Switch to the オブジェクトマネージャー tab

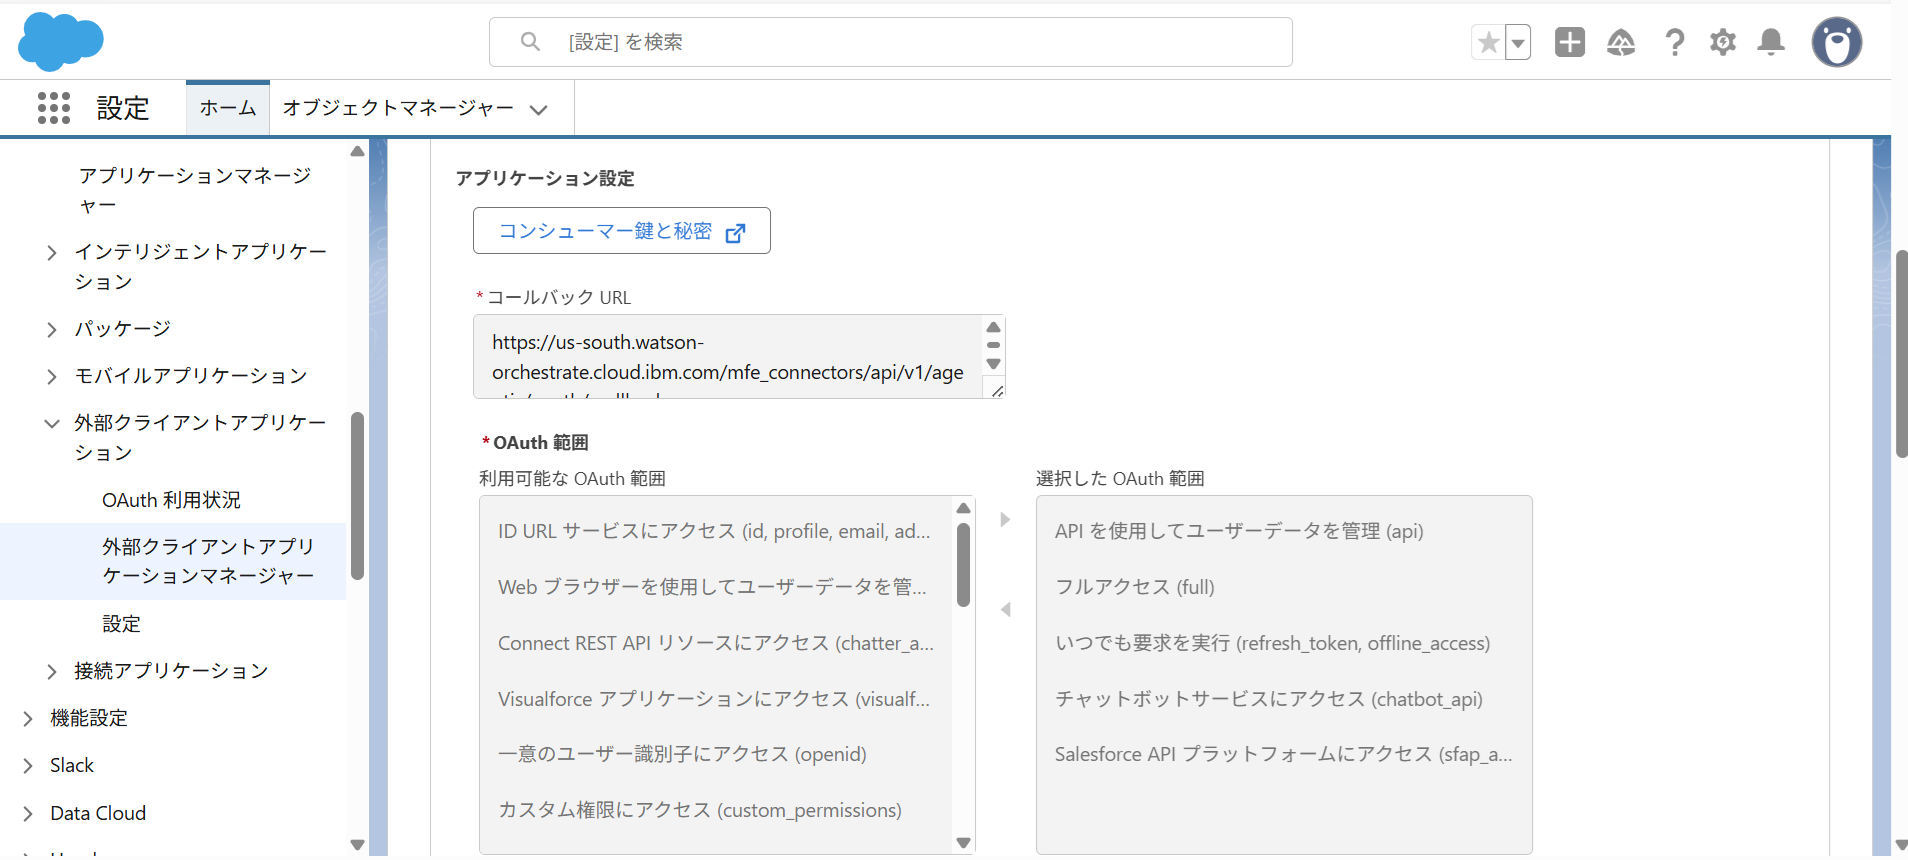click(398, 108)
